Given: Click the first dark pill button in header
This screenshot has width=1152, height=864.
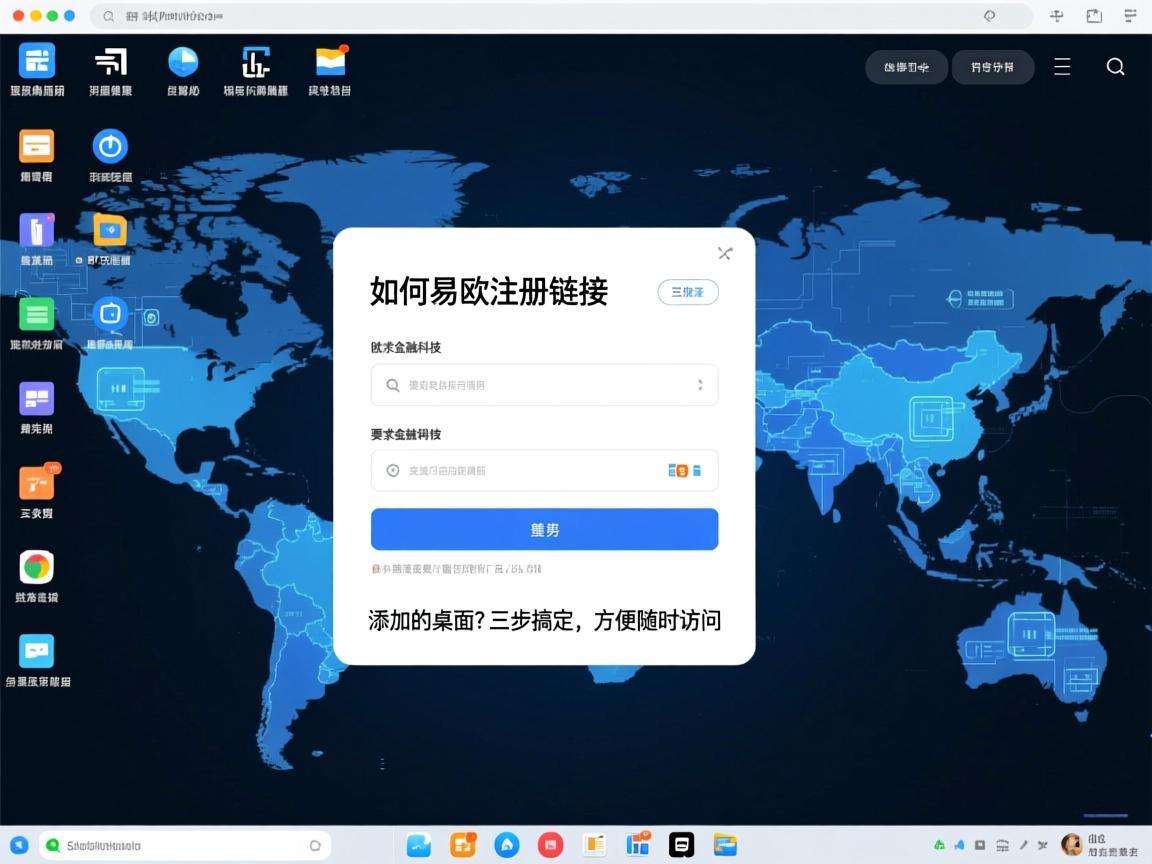Looking at the screenshot, I should [x=906, y=67].
